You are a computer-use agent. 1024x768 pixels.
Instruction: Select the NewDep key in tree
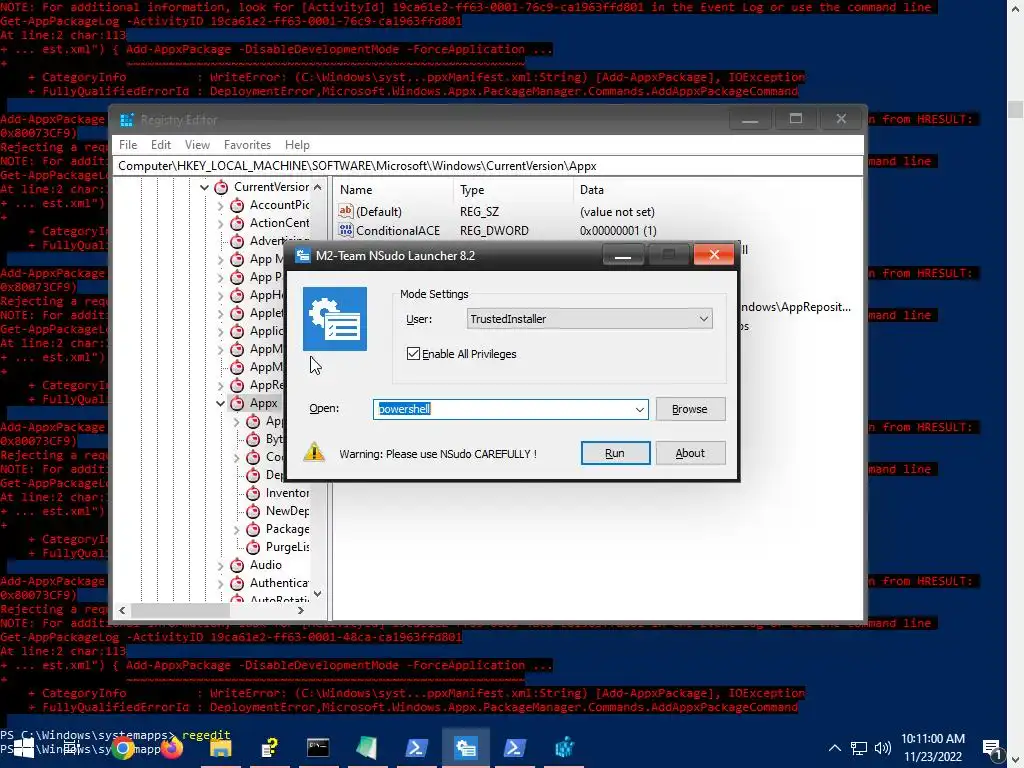coord(287,511)
